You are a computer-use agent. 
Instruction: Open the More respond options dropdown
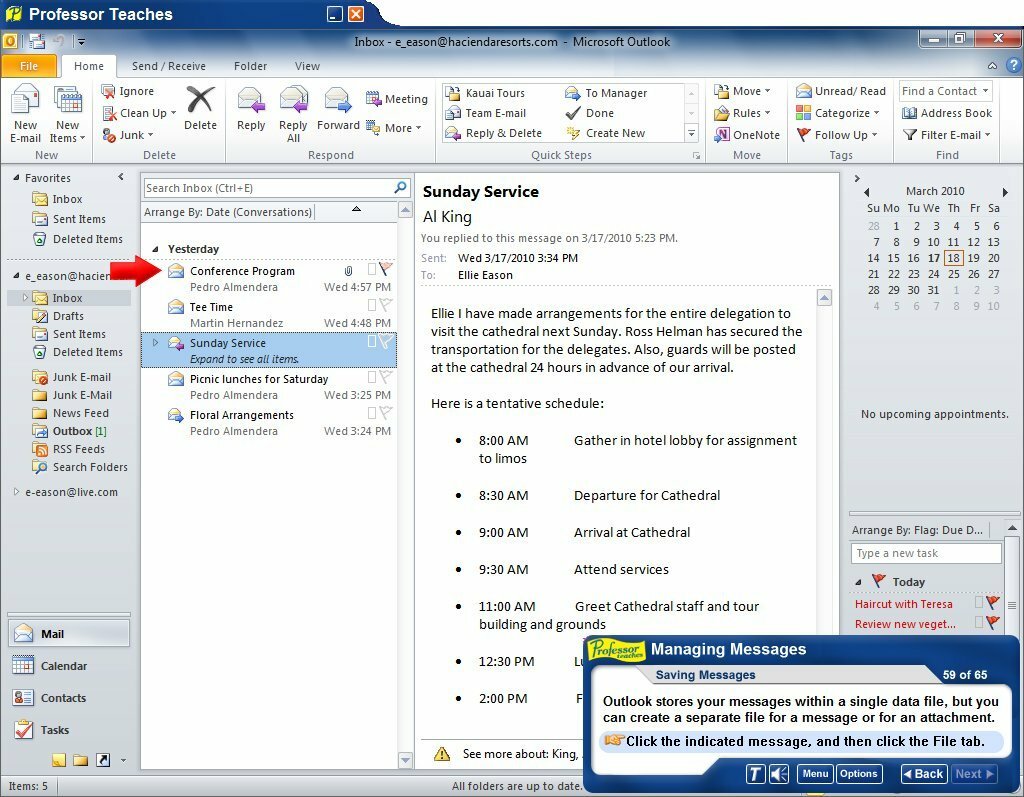(x=394, y=127)
